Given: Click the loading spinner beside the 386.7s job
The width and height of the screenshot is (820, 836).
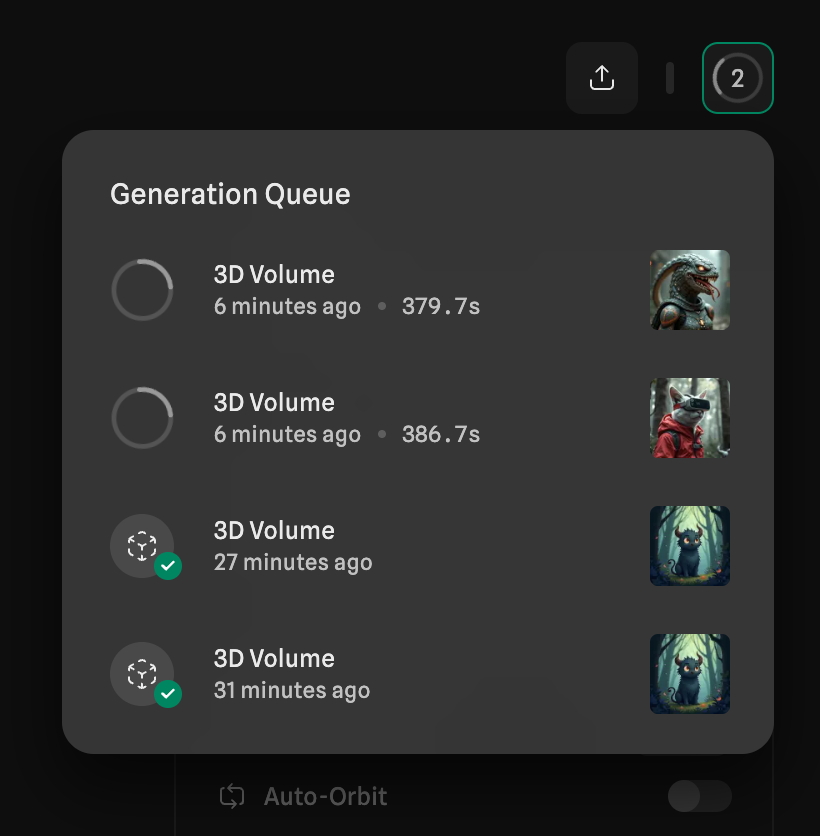Looking at the screenshot, I should [142, 418].
